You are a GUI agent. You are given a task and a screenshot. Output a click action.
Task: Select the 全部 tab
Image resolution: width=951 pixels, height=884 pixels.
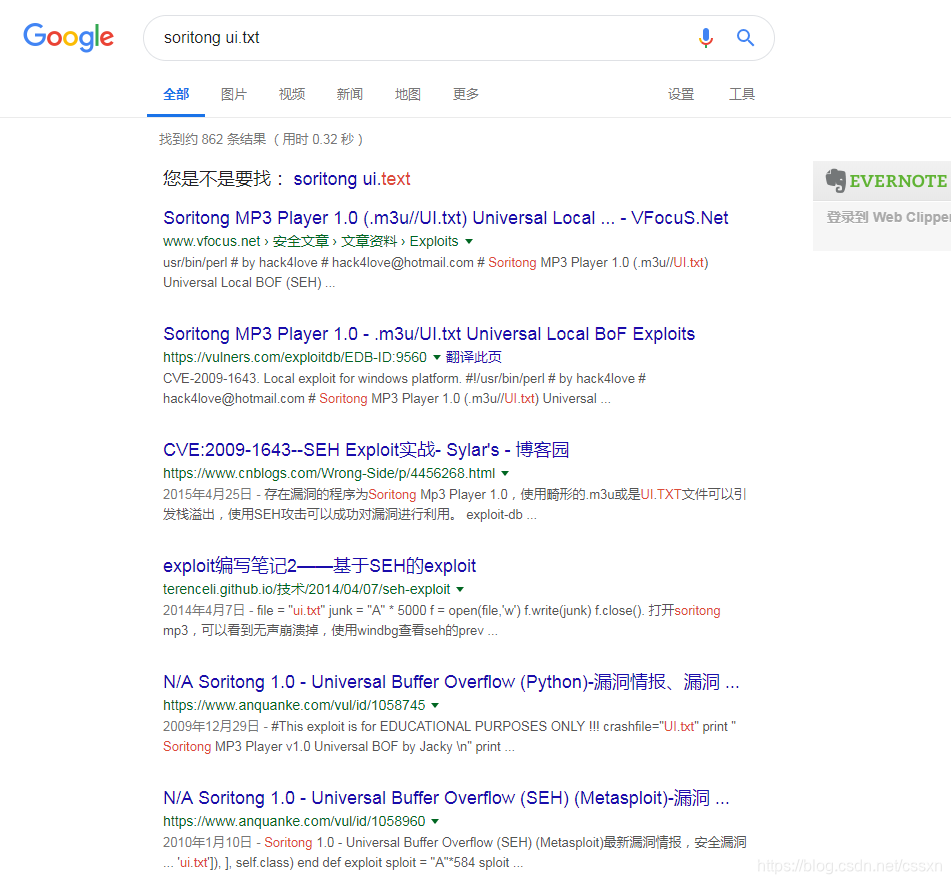[x=176, y=94]
